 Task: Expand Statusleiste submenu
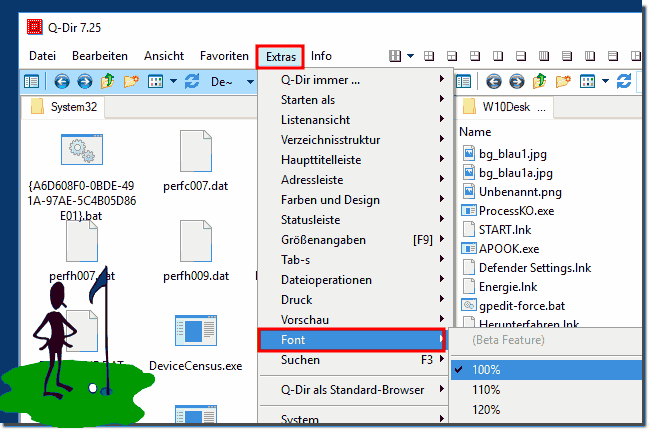[x=353, y=220]
